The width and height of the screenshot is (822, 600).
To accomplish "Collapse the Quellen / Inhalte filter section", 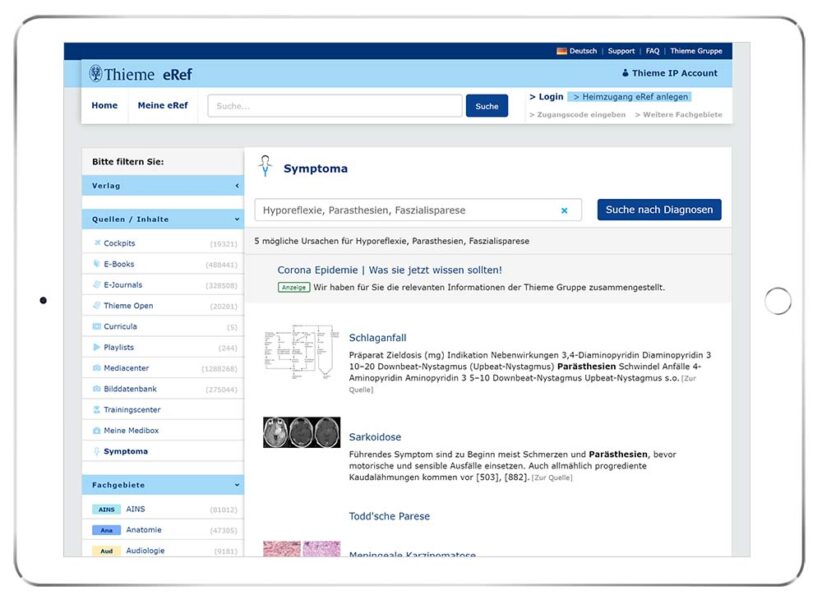I will 163,219.
